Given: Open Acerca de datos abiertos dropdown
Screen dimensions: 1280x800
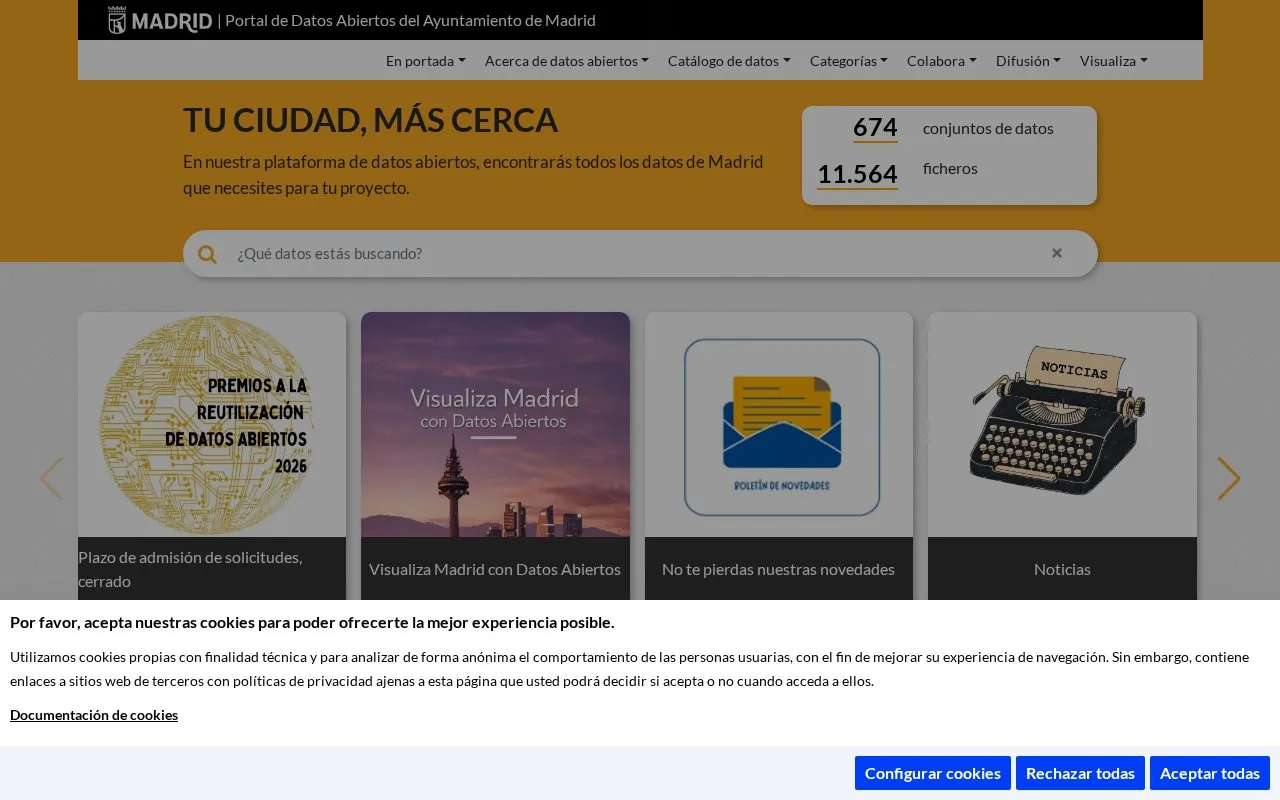Looking at the screenshot, I should [567, 61].
